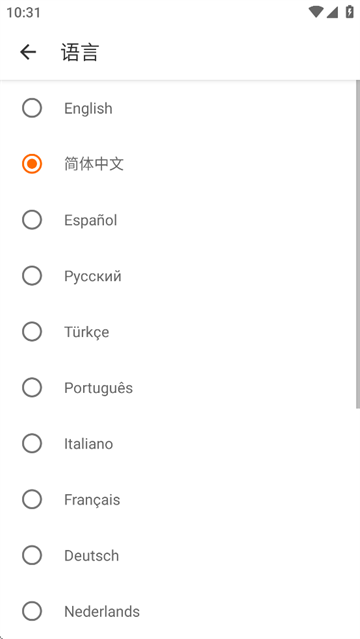
Task: Pick the Português text label
Action: click(98, 388)
